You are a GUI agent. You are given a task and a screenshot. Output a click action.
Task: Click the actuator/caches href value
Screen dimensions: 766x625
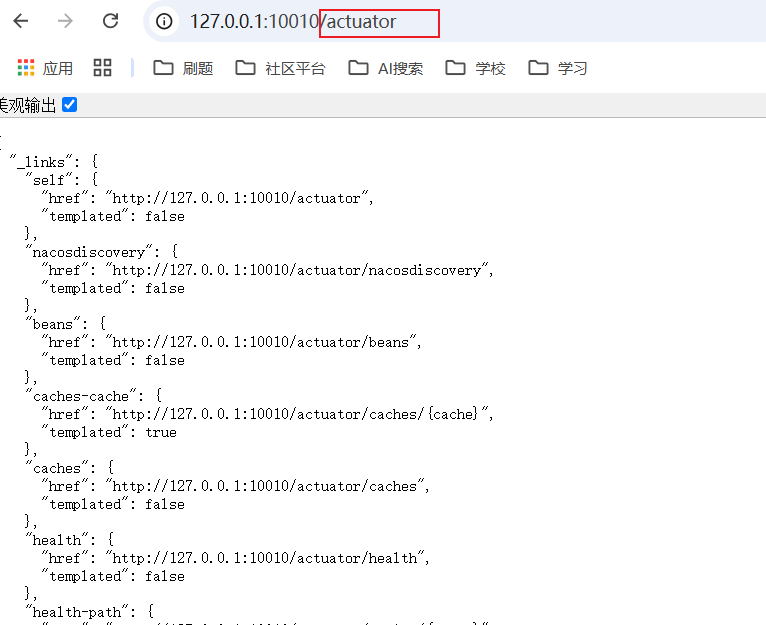tap(264, 486)
